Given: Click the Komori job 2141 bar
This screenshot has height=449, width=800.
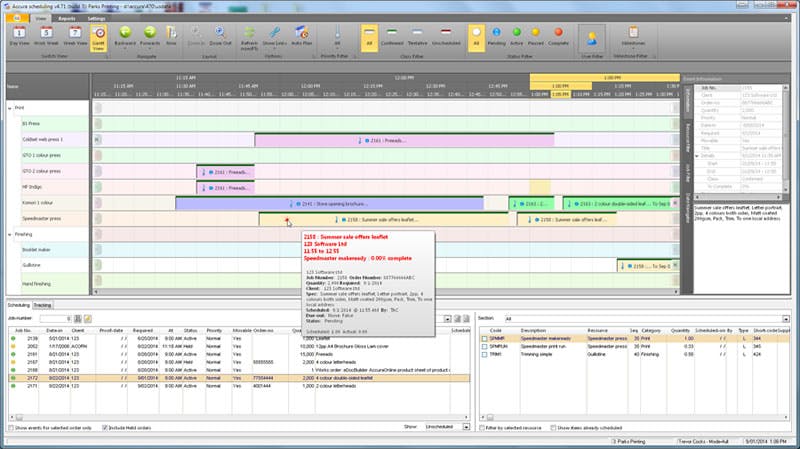Looking at the screenshot, I should pyautogui.click(x=330, y=204).
